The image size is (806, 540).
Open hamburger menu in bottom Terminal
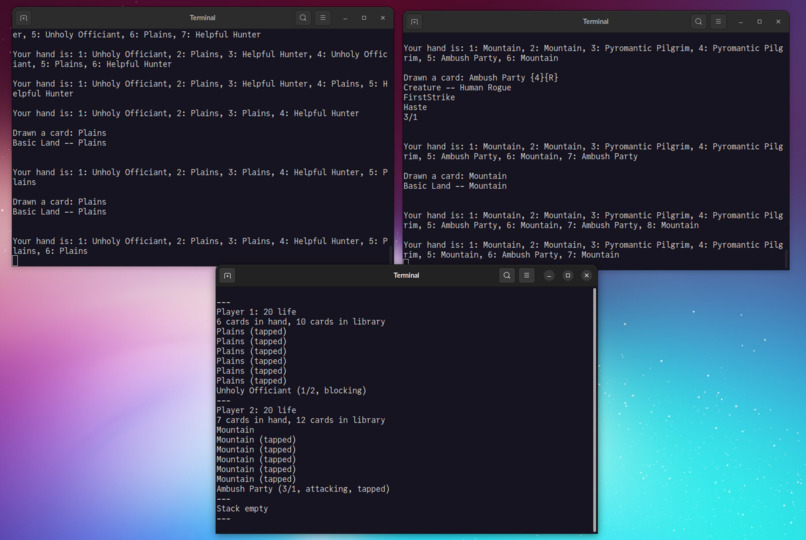[x=526, y=275]
